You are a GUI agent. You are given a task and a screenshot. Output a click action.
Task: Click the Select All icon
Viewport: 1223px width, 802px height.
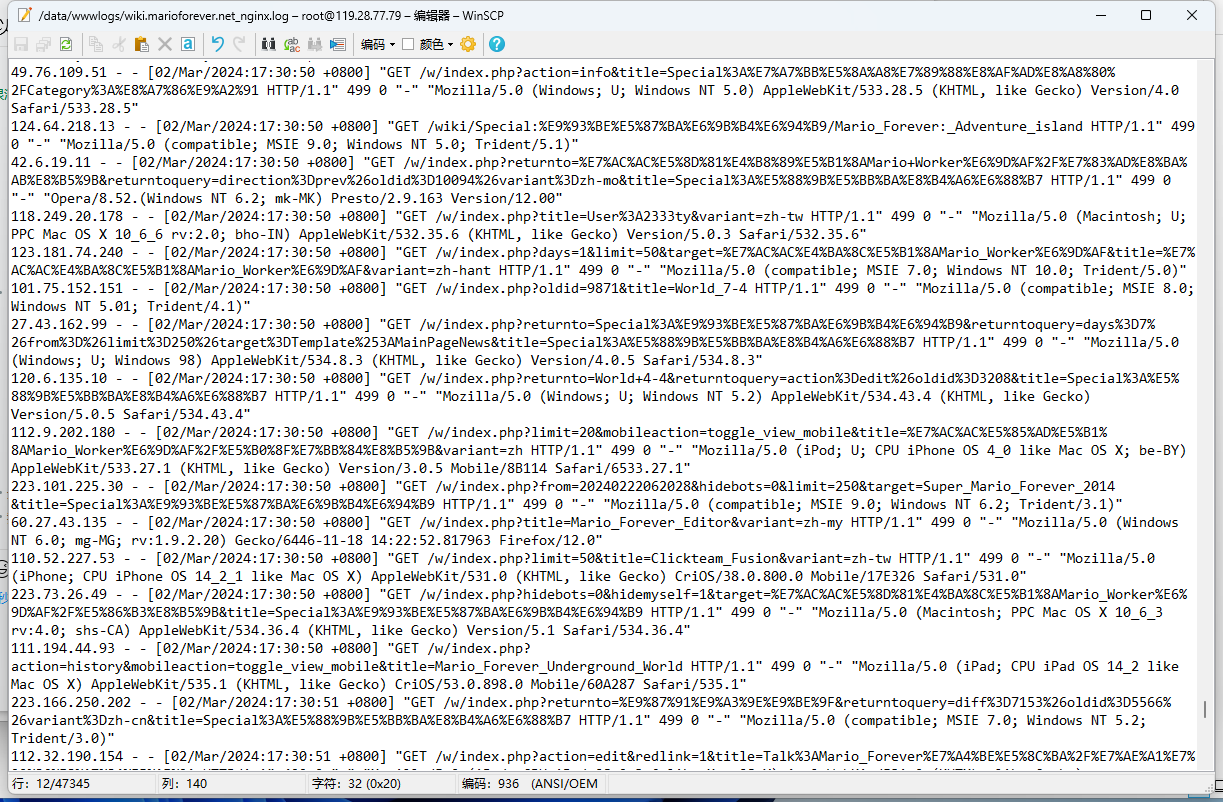187,44
